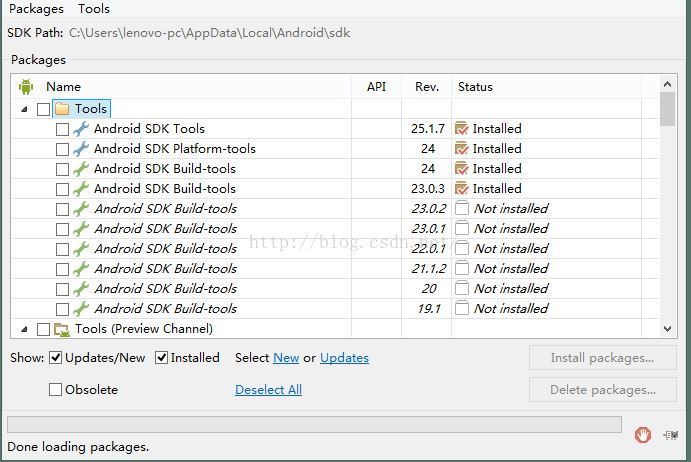Check the Tools (Preview Channel) checkbox
Screen dimensions: 691x462
pos(43,329)
